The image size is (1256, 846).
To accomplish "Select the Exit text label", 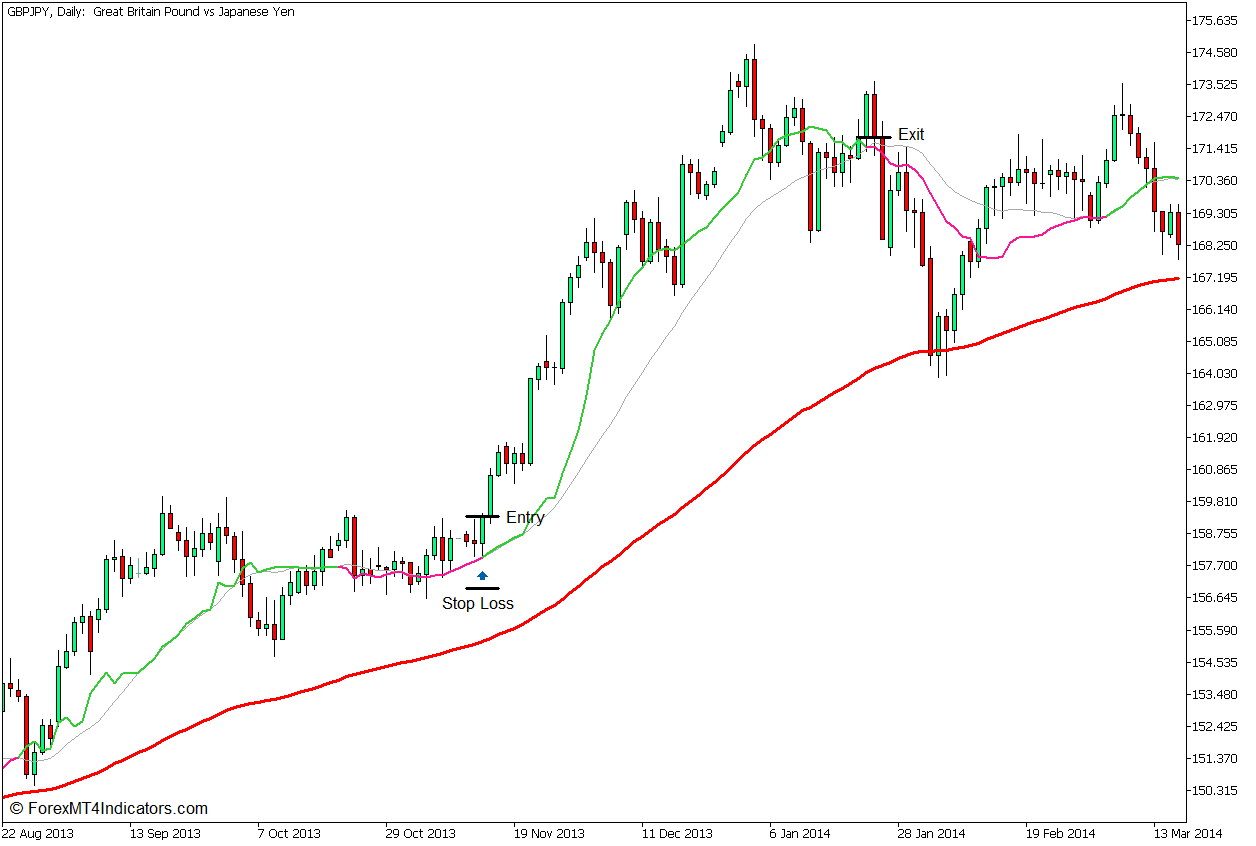I will pyautogui.click(x=911, y=134).
